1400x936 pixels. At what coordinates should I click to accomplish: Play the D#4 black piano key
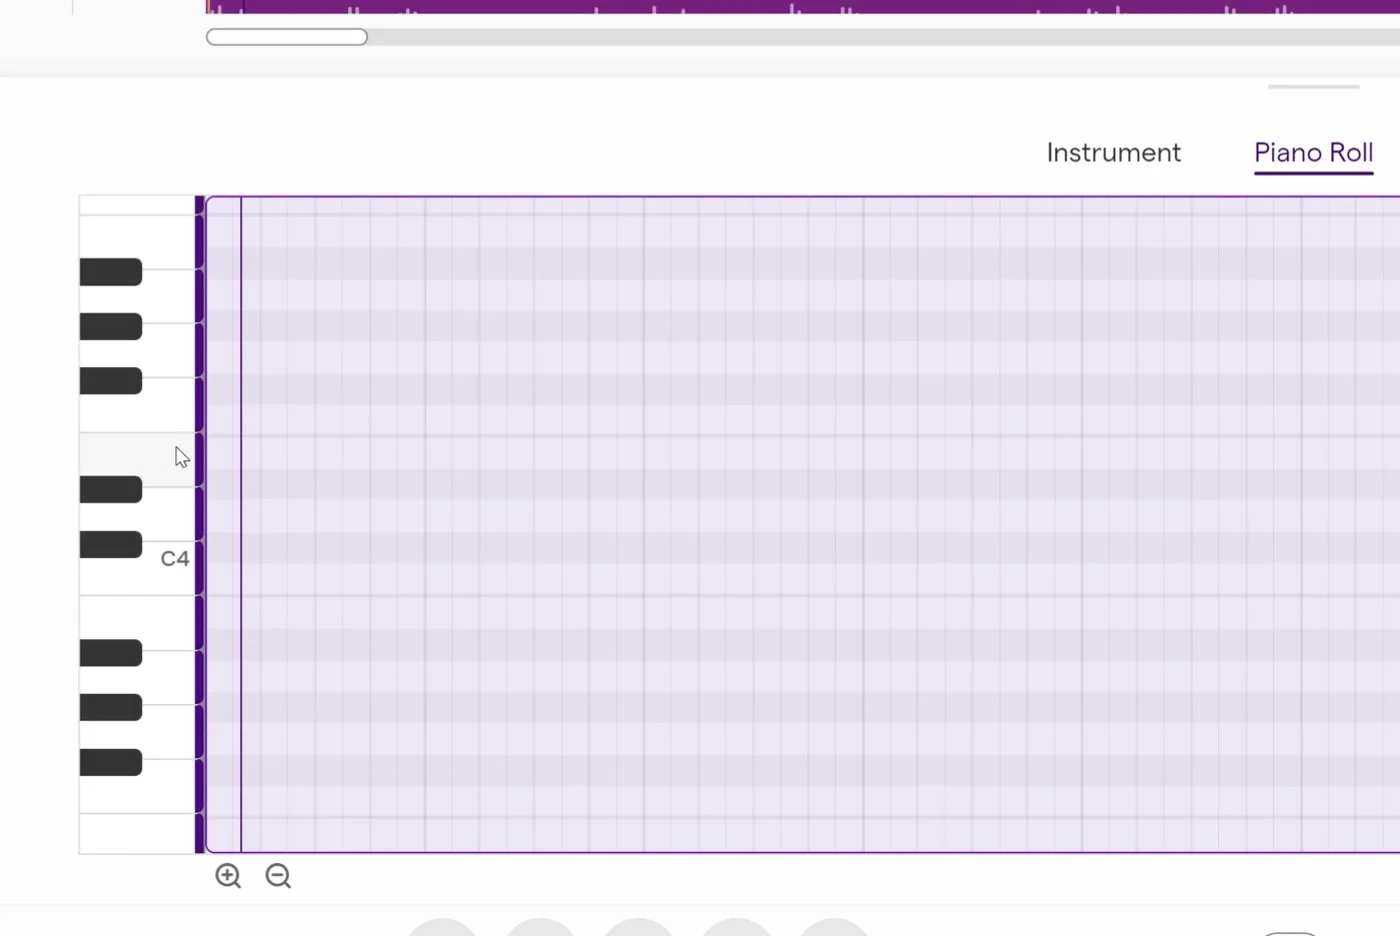point(111,490)
